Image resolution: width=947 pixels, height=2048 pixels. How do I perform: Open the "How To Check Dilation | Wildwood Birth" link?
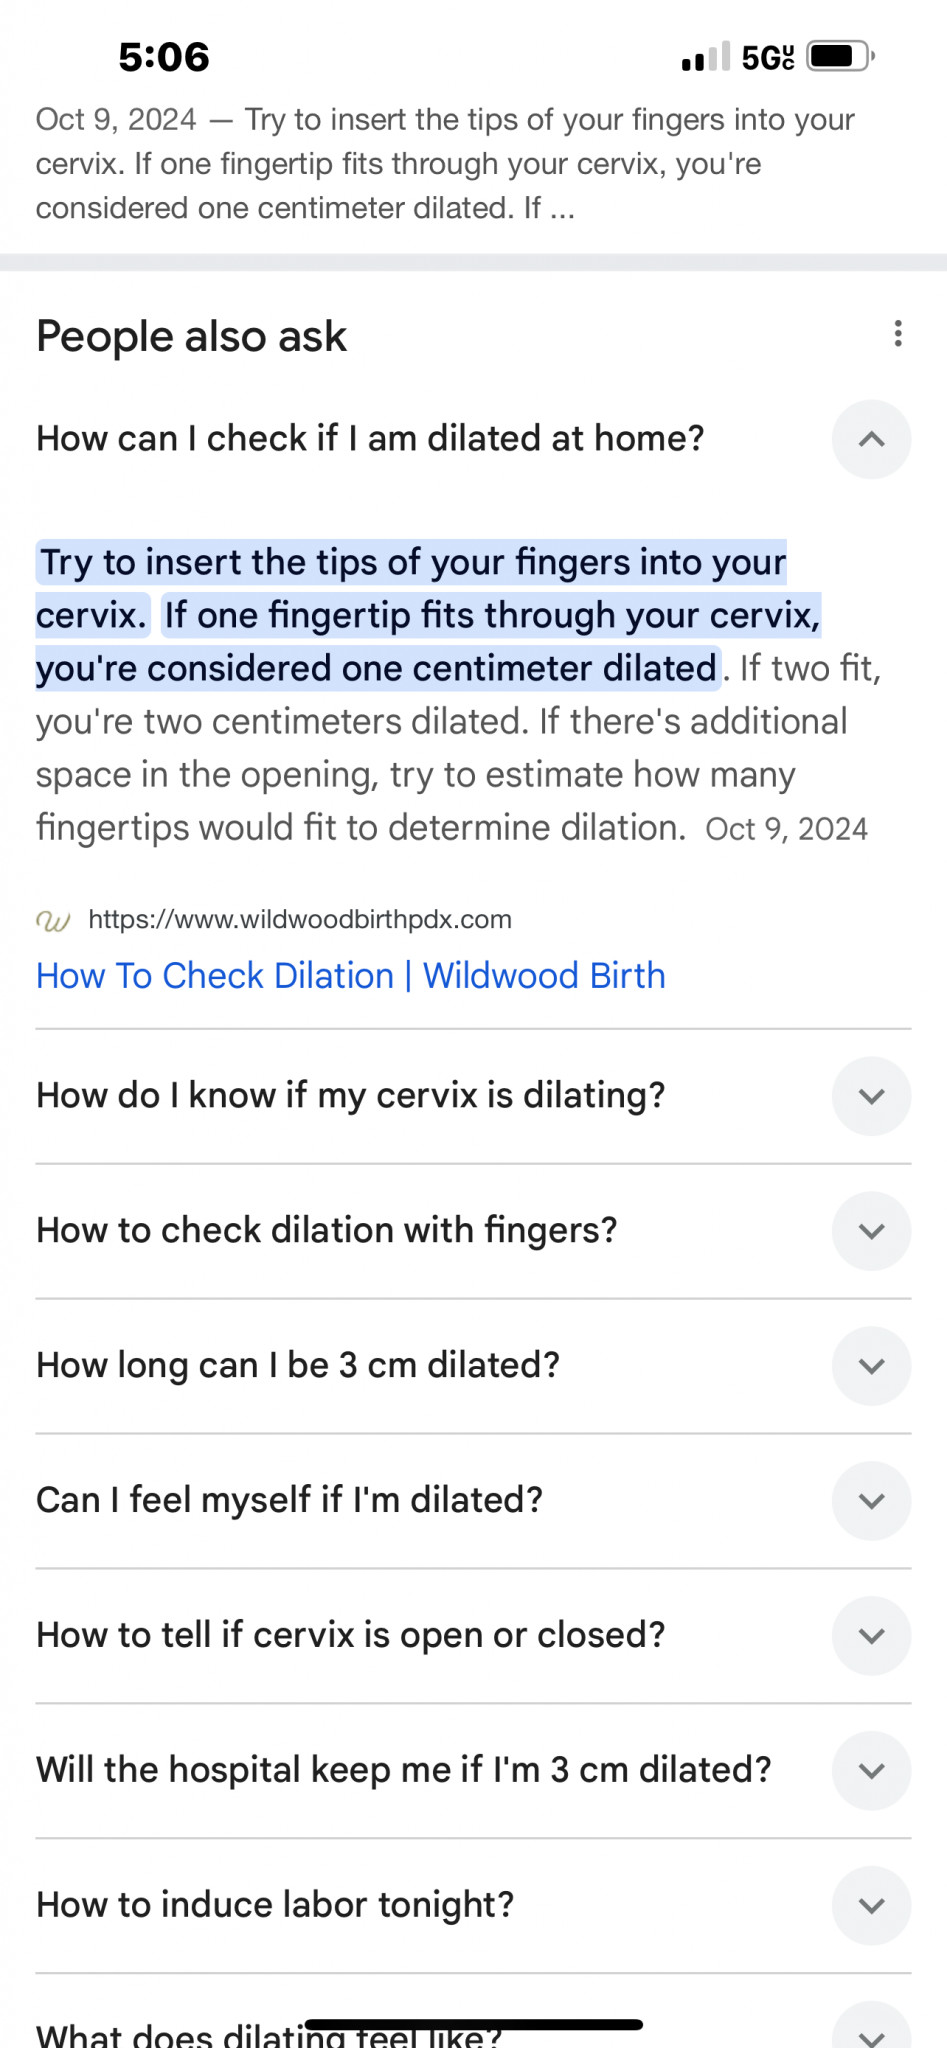(351, 976)
